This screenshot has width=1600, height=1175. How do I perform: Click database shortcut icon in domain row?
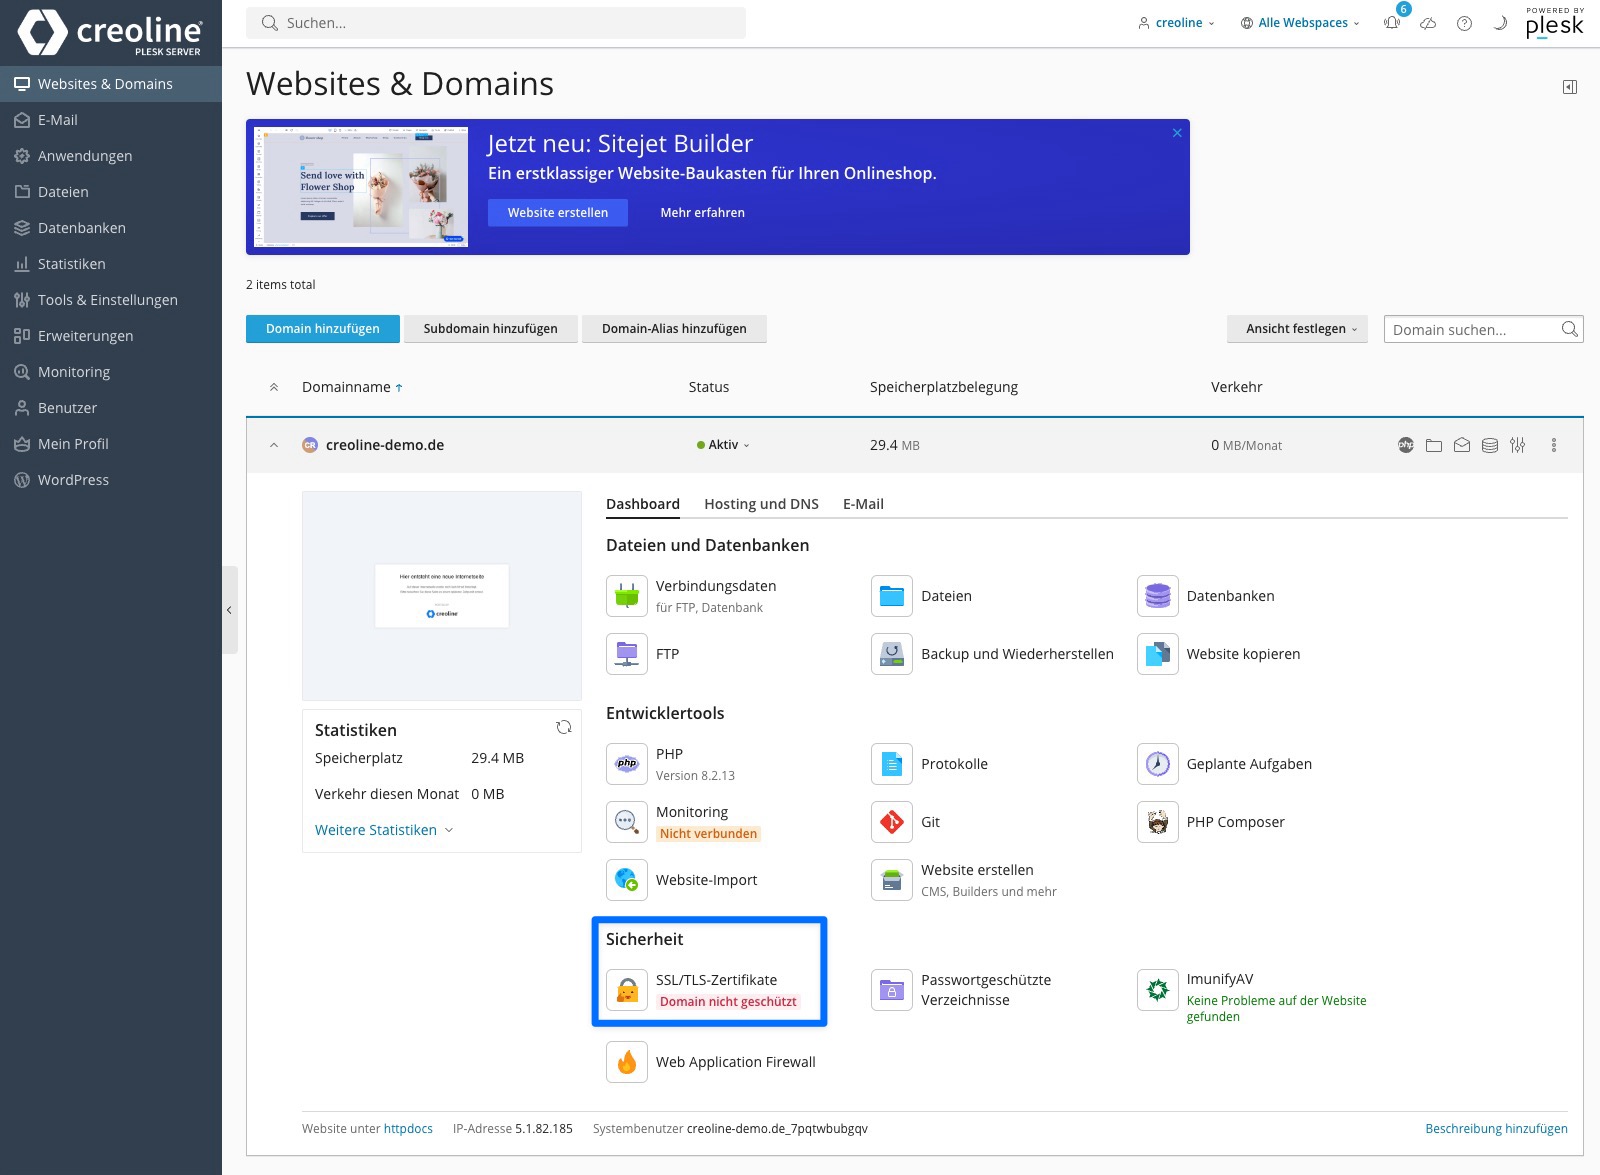tap(1490, 445)
